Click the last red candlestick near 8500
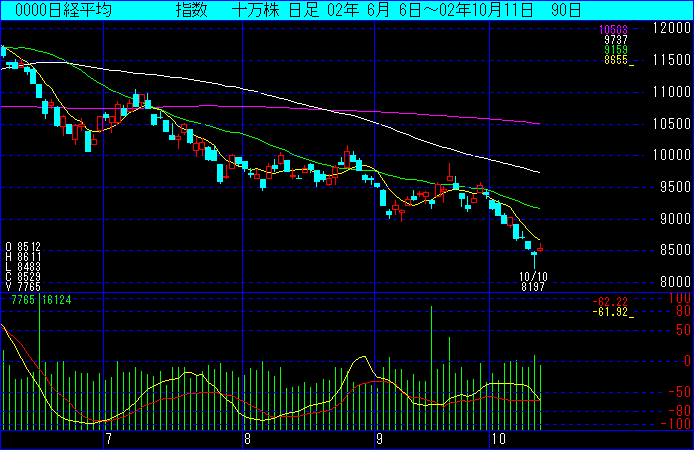694x450 pixels. pos(540,249)
